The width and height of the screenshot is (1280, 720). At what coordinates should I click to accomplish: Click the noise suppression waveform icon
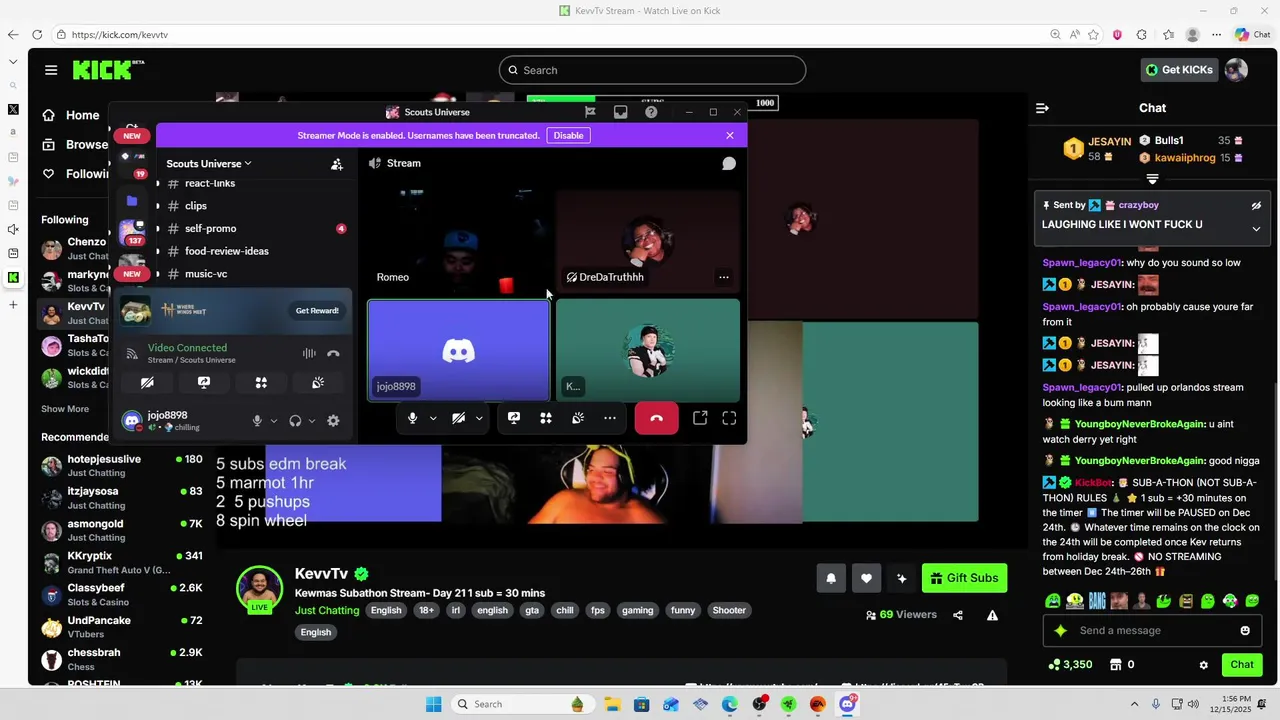(x=309, y=353)
